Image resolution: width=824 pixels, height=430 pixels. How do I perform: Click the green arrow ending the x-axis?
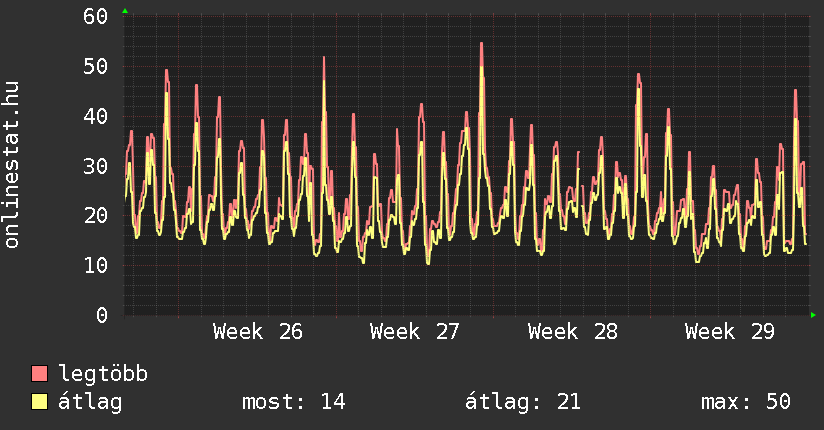pyautogui.click(x=813, y=315)
